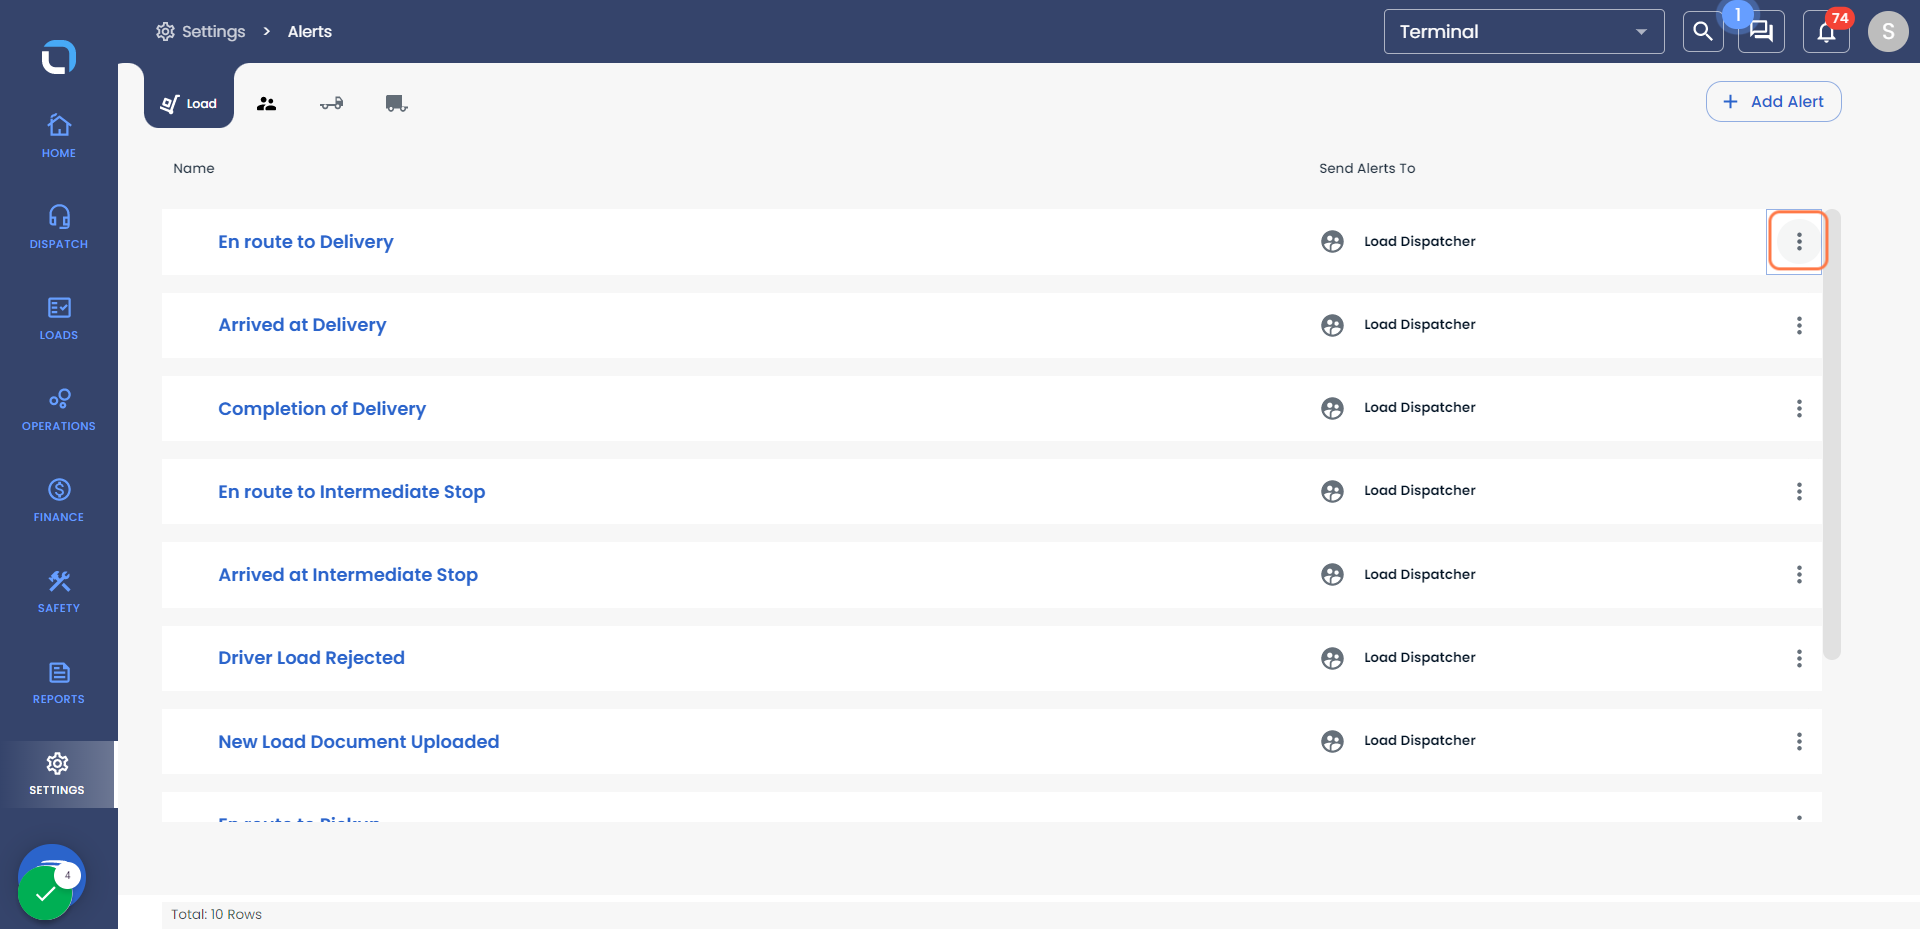Open the notifications bell
Viewport: 1920px width, 929px height.
click(x=1826, y=32)
